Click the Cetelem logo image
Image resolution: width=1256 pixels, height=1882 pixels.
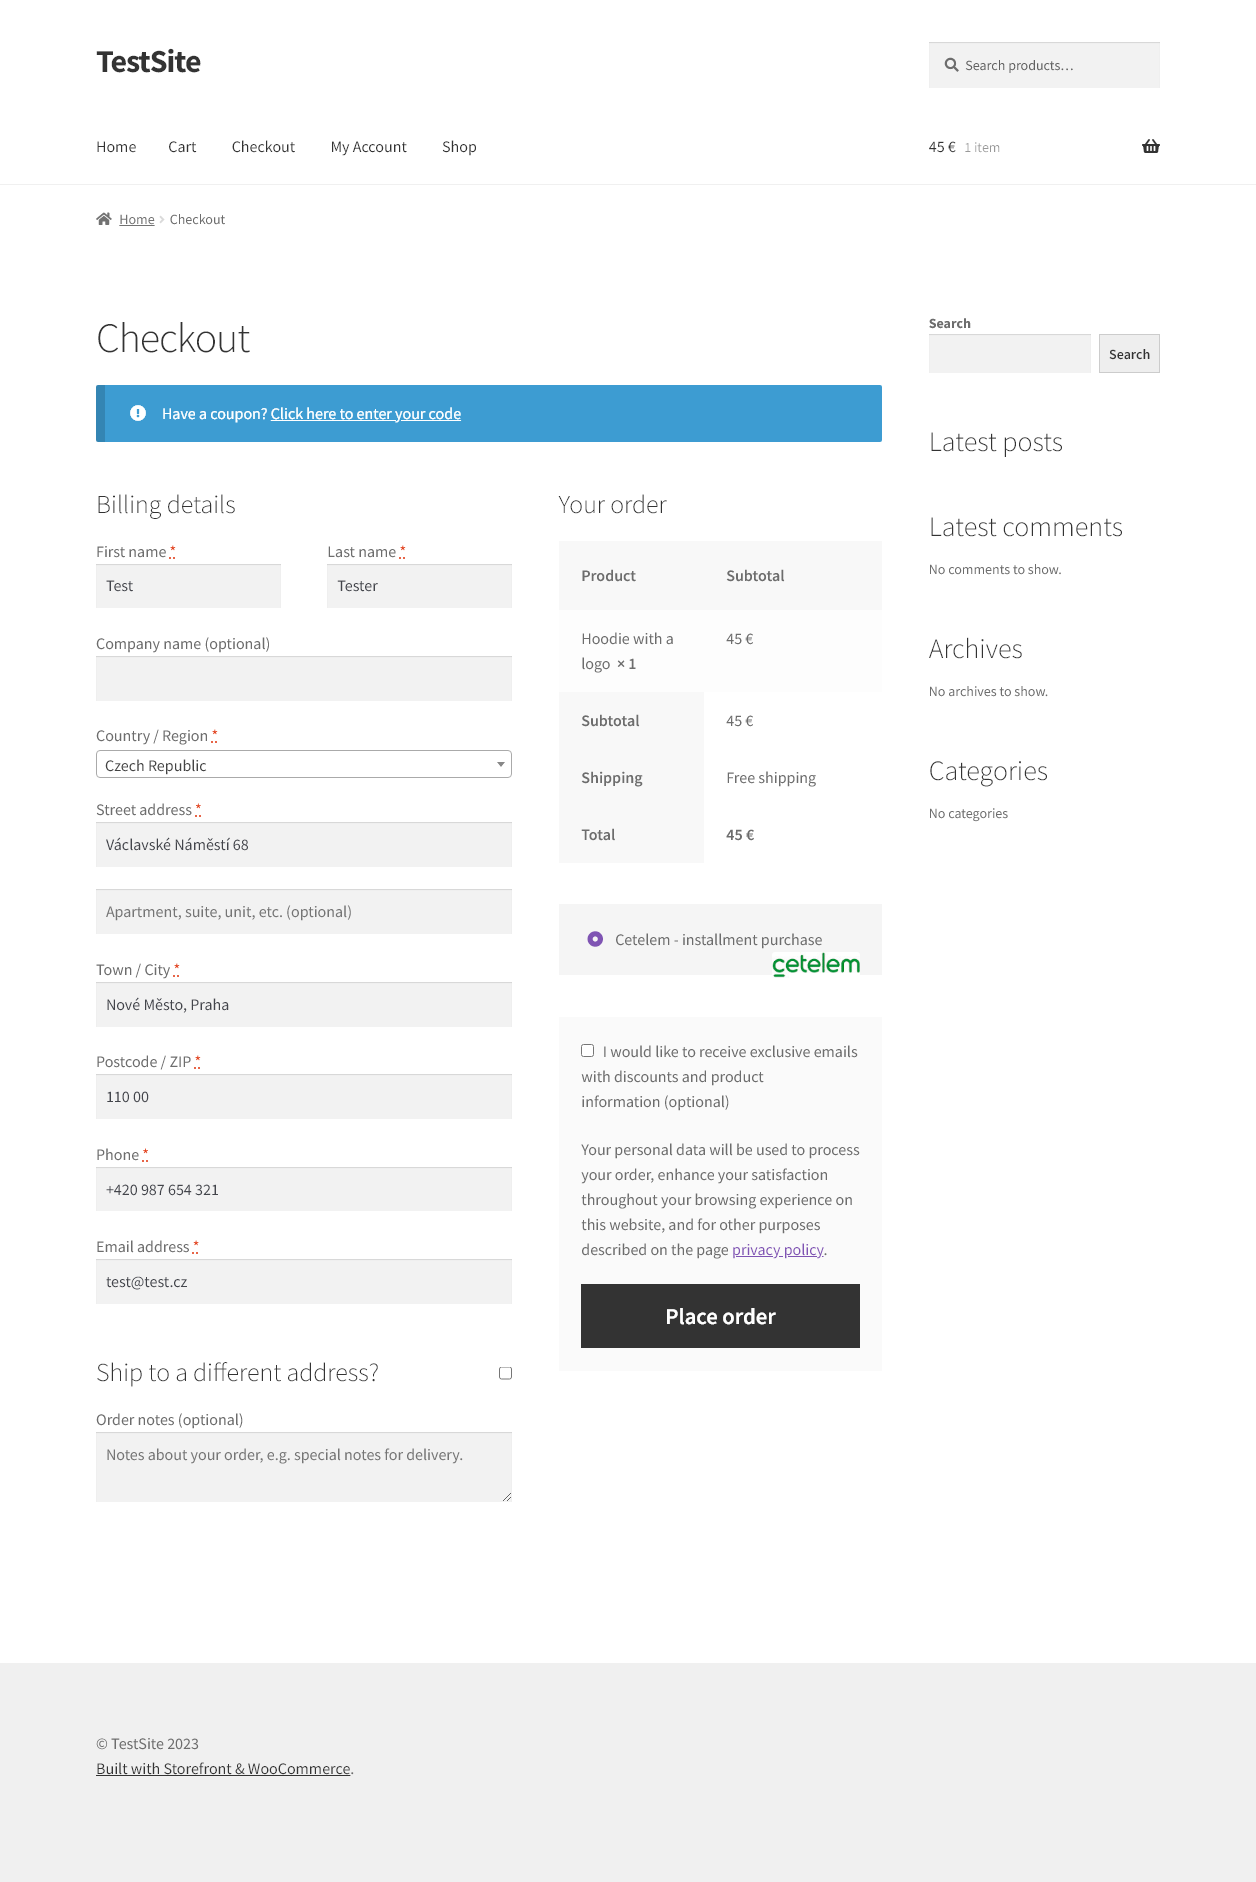816,964
